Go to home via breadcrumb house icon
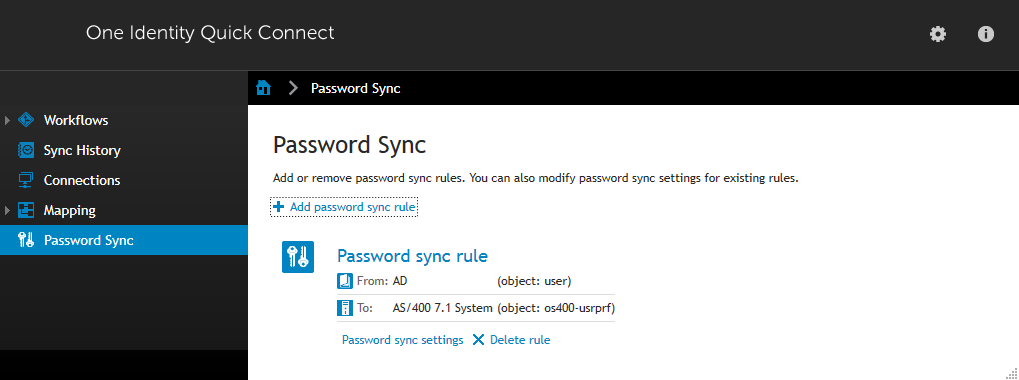Screen dimensions: 1019x380 (263, 88)
